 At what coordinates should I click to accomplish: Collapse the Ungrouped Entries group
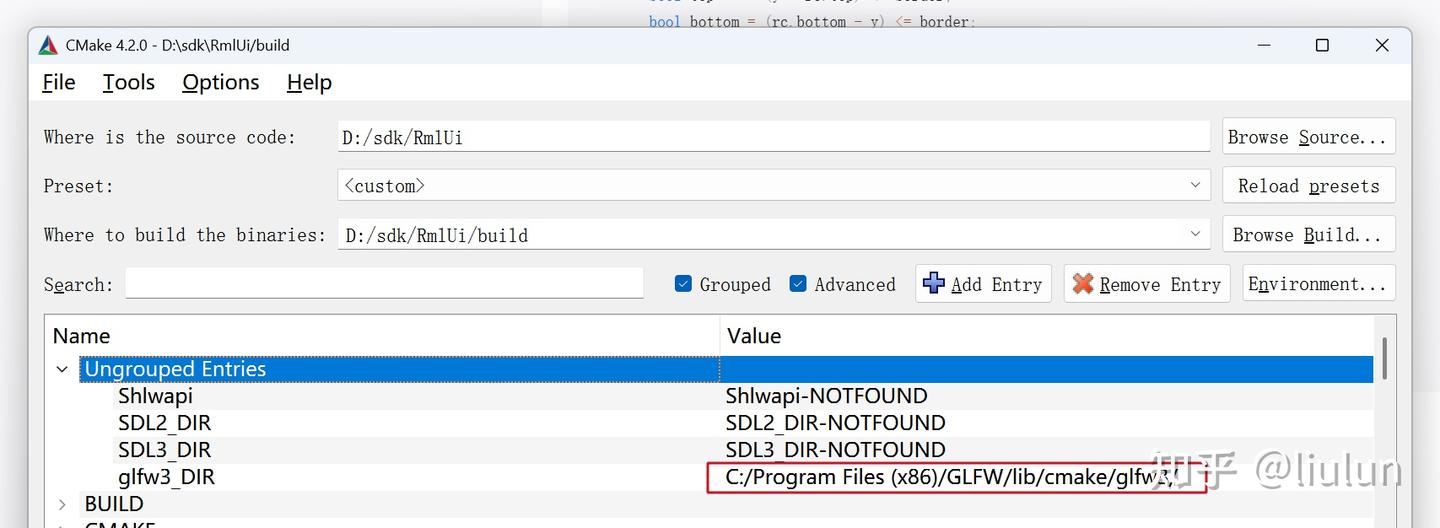tap(62, 369)
